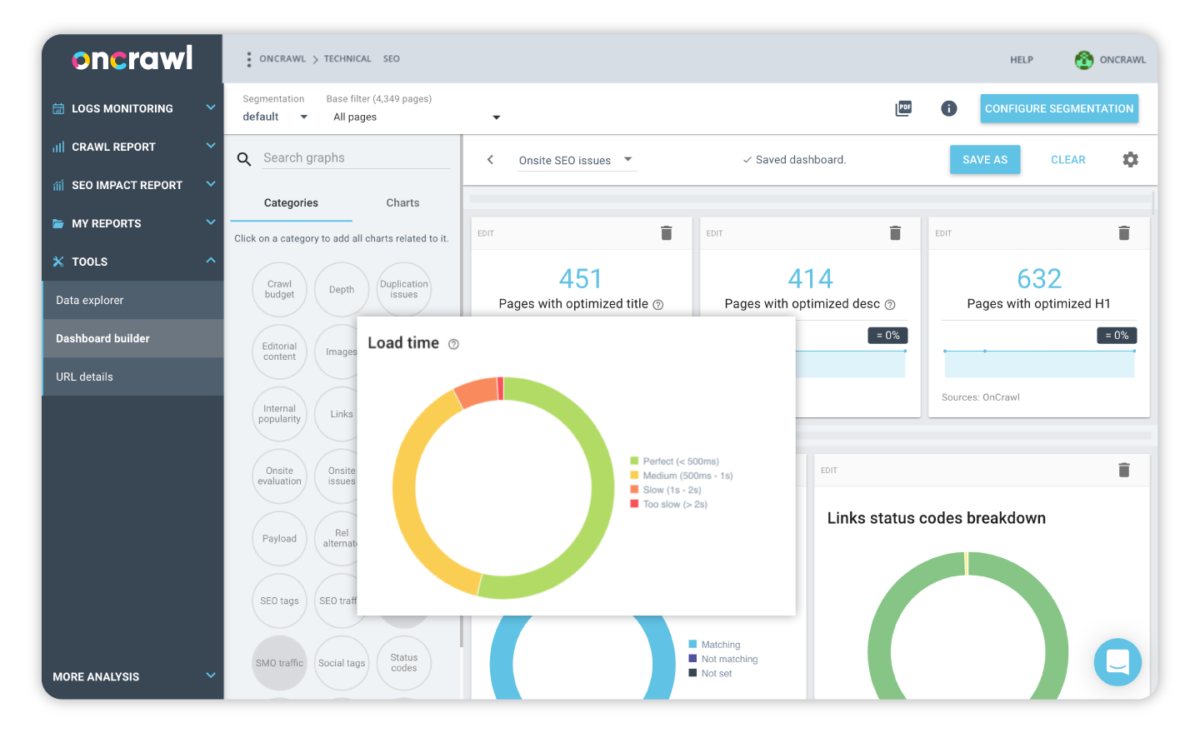
Task: Click the OnCrawl logo
Action: 132,59
